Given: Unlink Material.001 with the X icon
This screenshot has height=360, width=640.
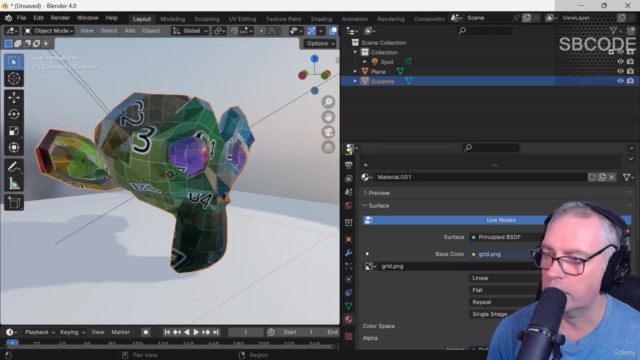Looking at the screenshot, I should [x=611, y=177].
